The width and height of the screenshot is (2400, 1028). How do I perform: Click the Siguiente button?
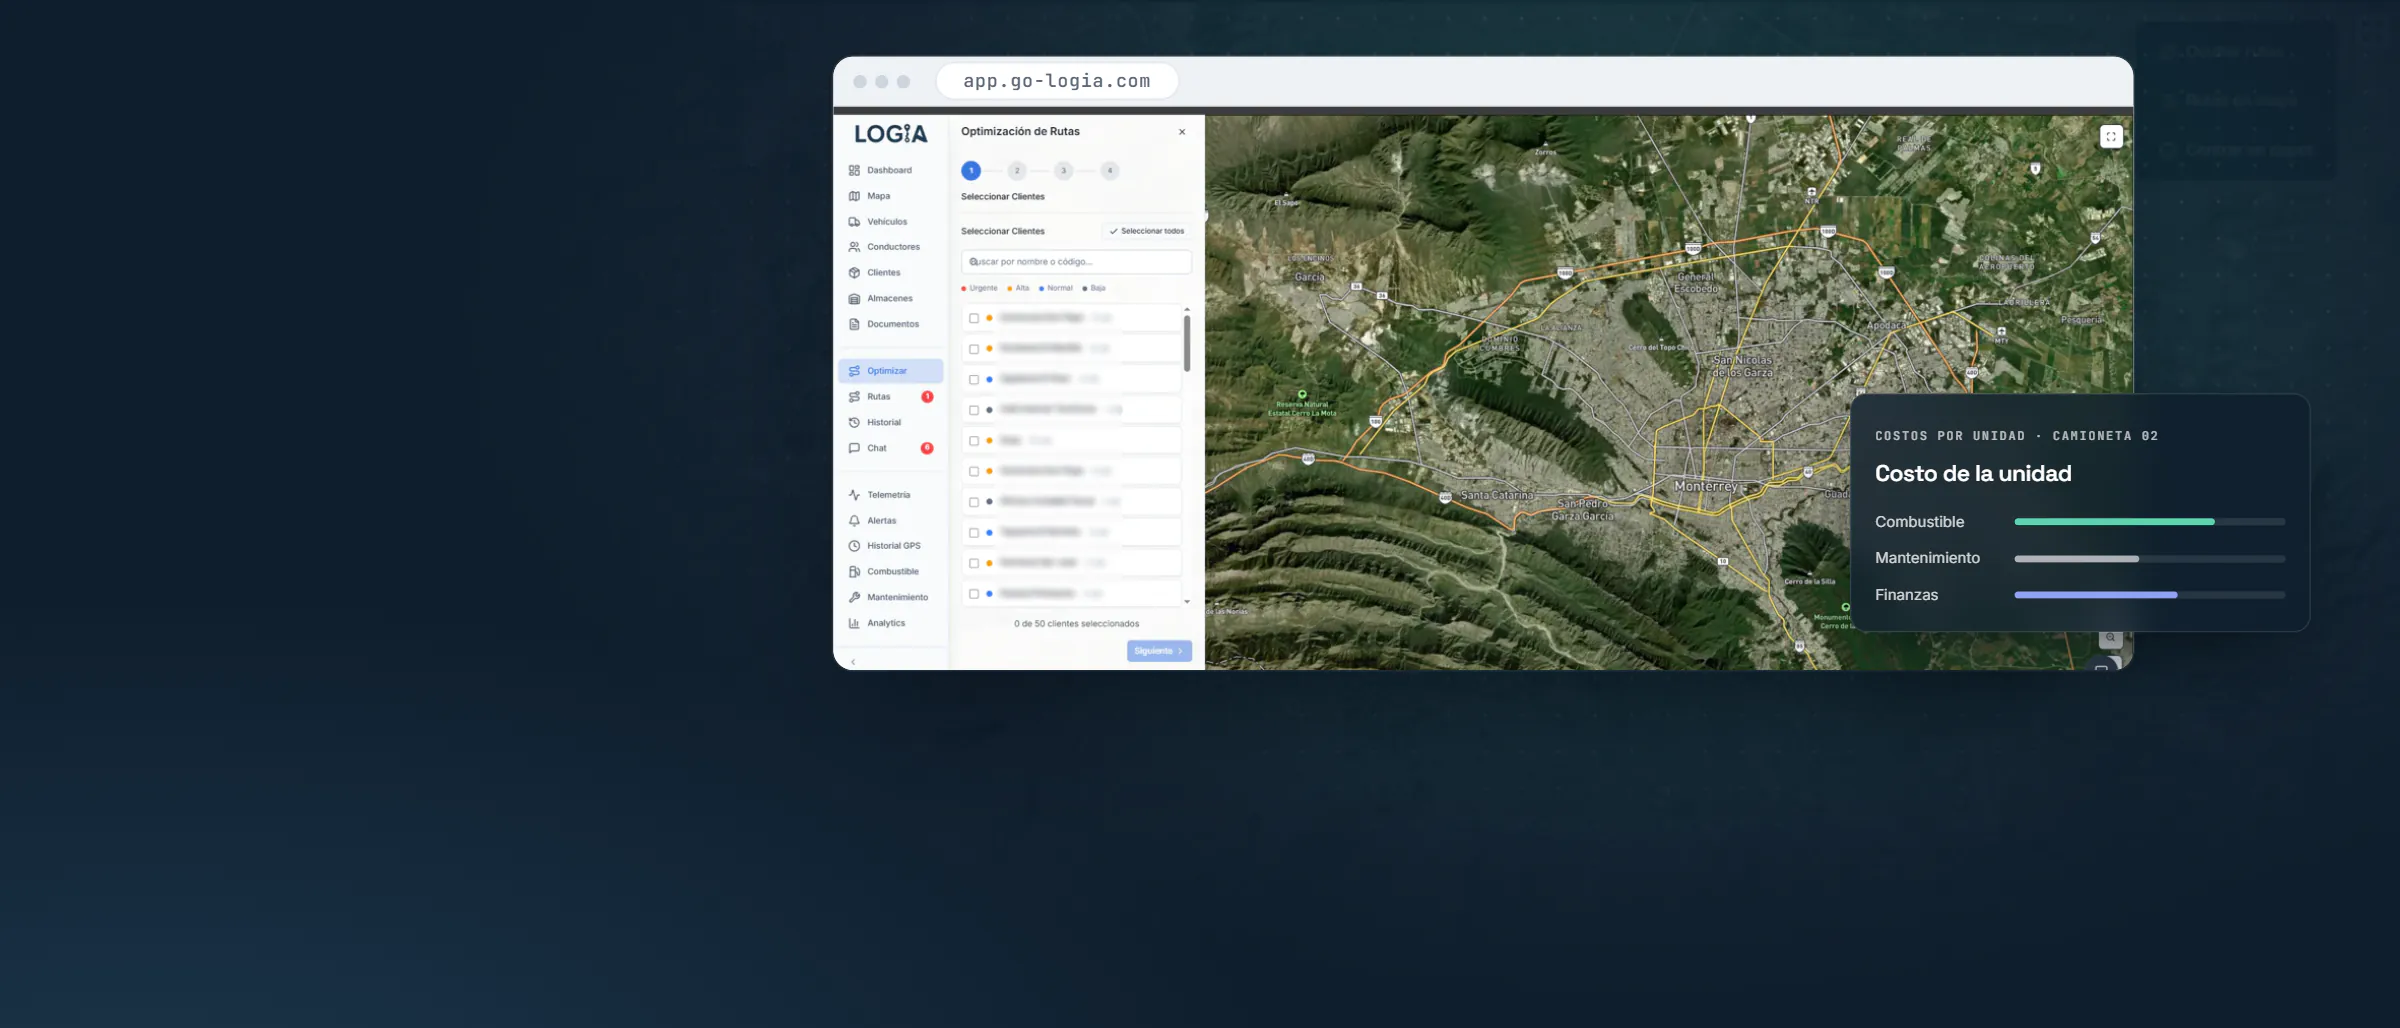click(x=1159, y=651)
